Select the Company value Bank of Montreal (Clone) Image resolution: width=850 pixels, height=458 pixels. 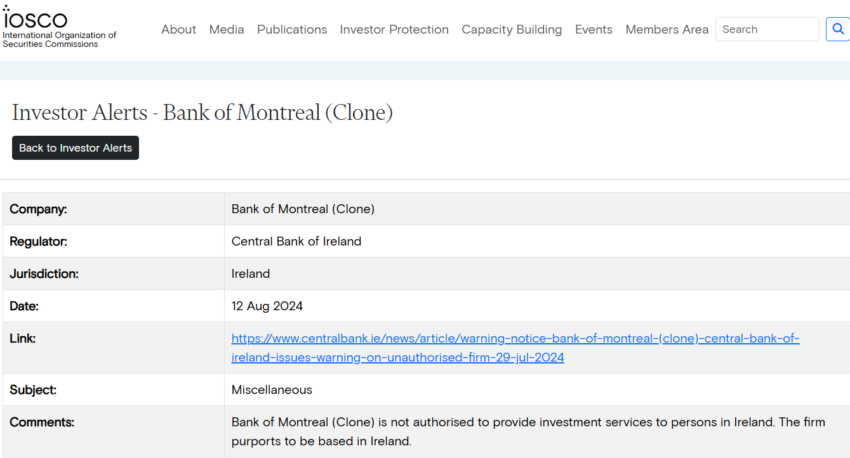303,209
